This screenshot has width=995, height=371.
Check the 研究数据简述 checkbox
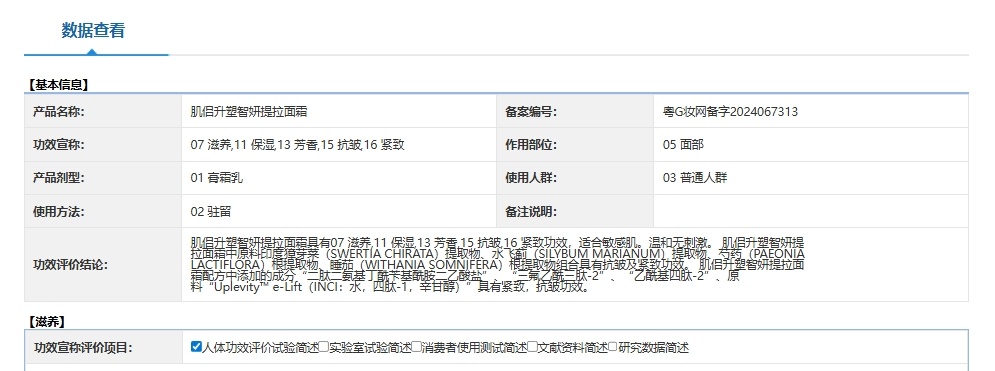[613, 347]
